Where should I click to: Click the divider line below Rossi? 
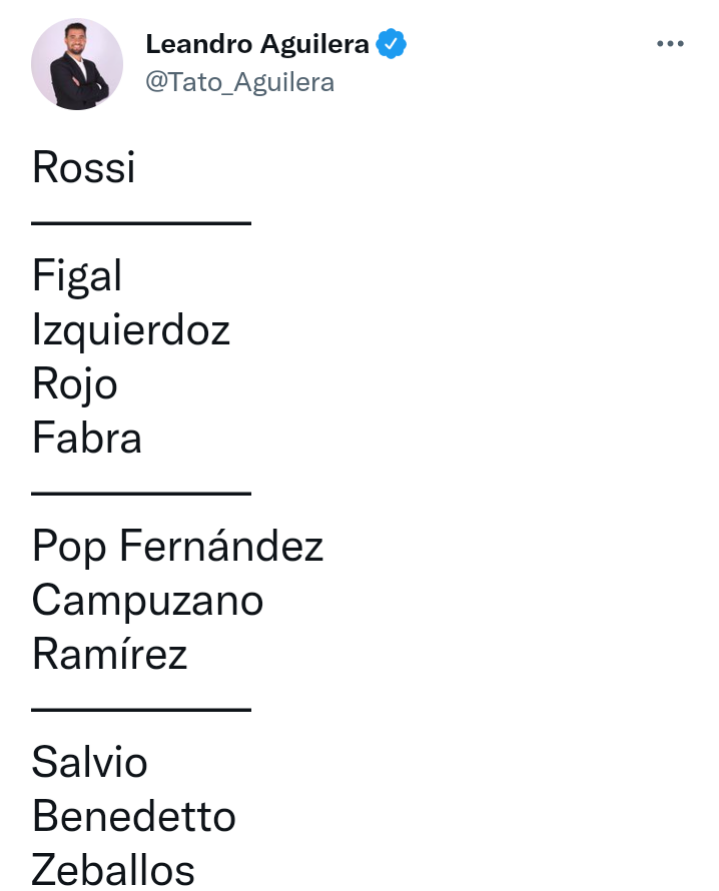[x=141, y=223]
